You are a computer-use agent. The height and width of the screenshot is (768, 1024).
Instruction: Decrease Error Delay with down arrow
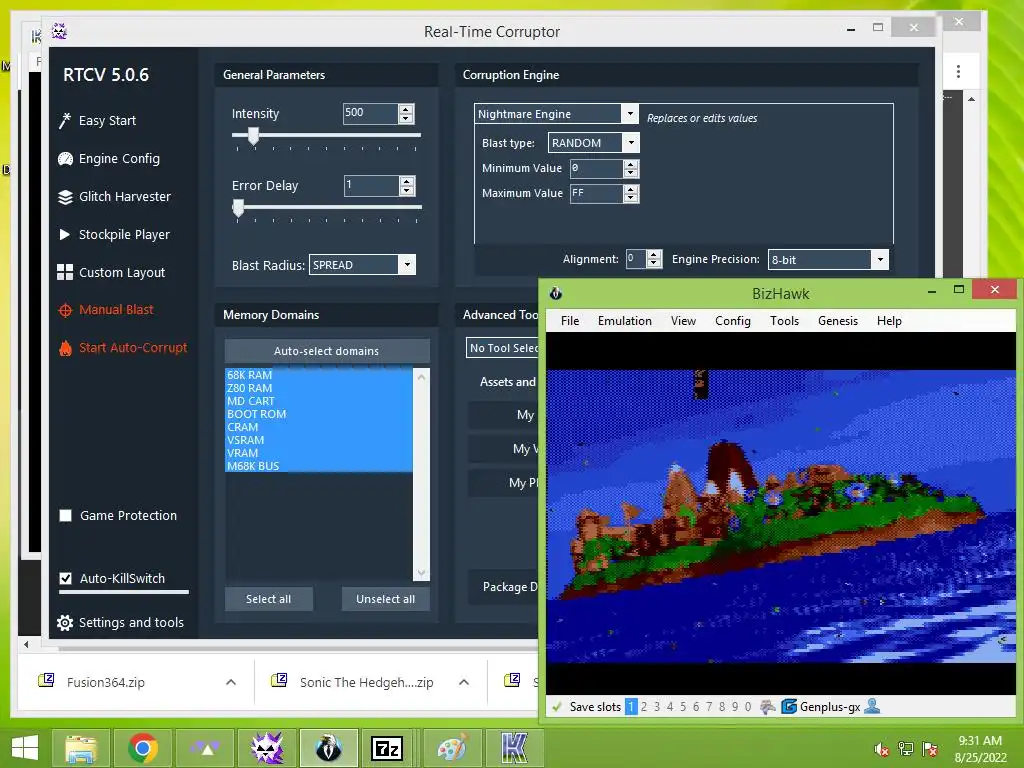pyautogui.click(x=407, y=191)
